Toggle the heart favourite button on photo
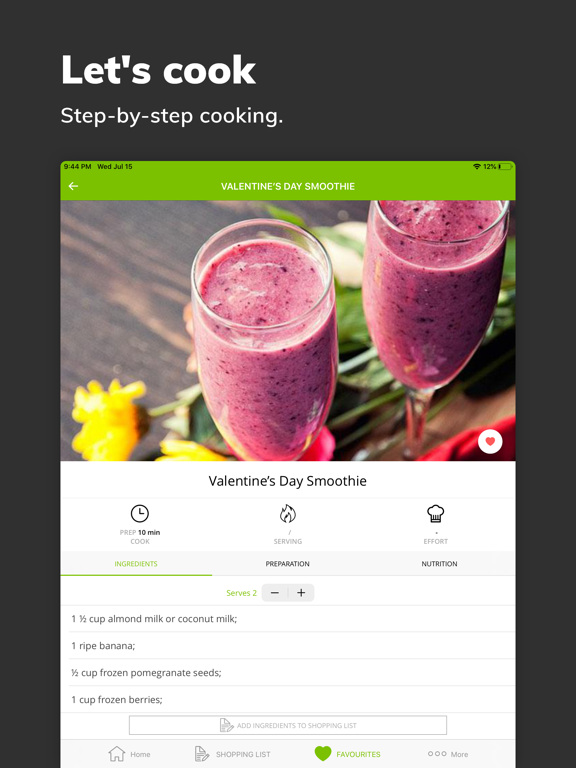This screenshot has height=768, width=576. (490, 442)
